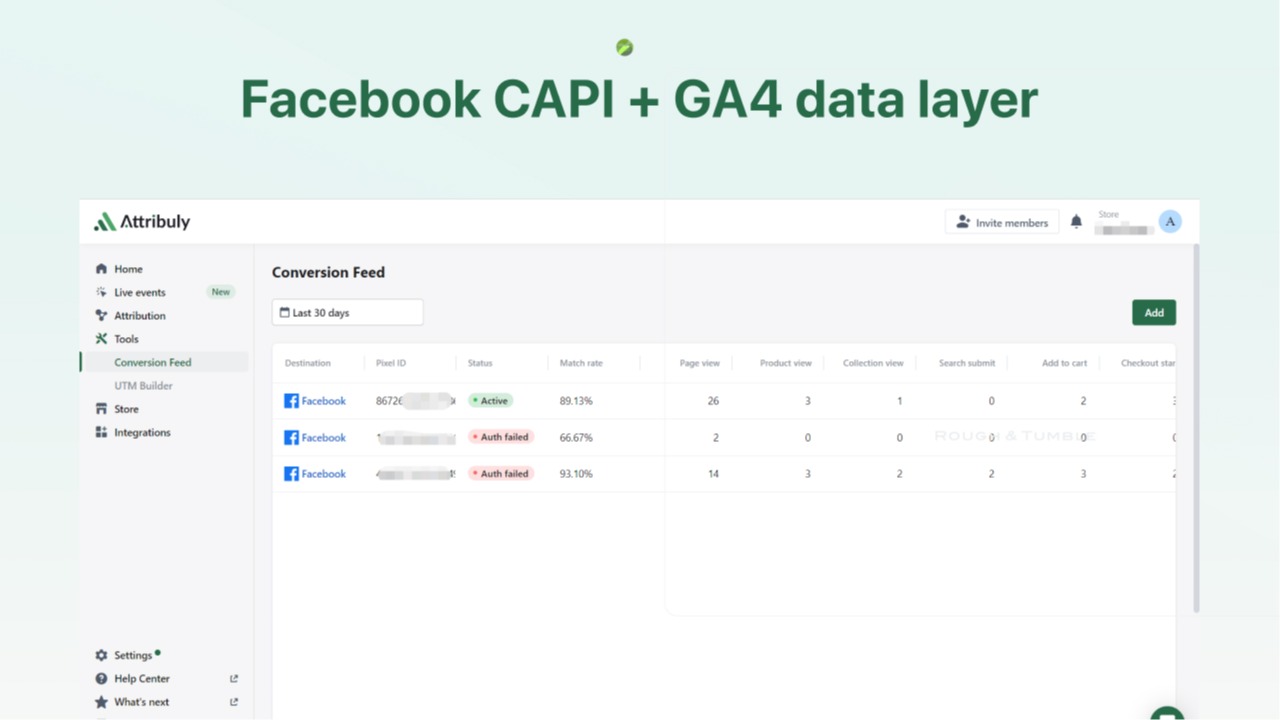Click the Status column header
This screenshot has width=1280, height=720.
[x=480, y=363]
